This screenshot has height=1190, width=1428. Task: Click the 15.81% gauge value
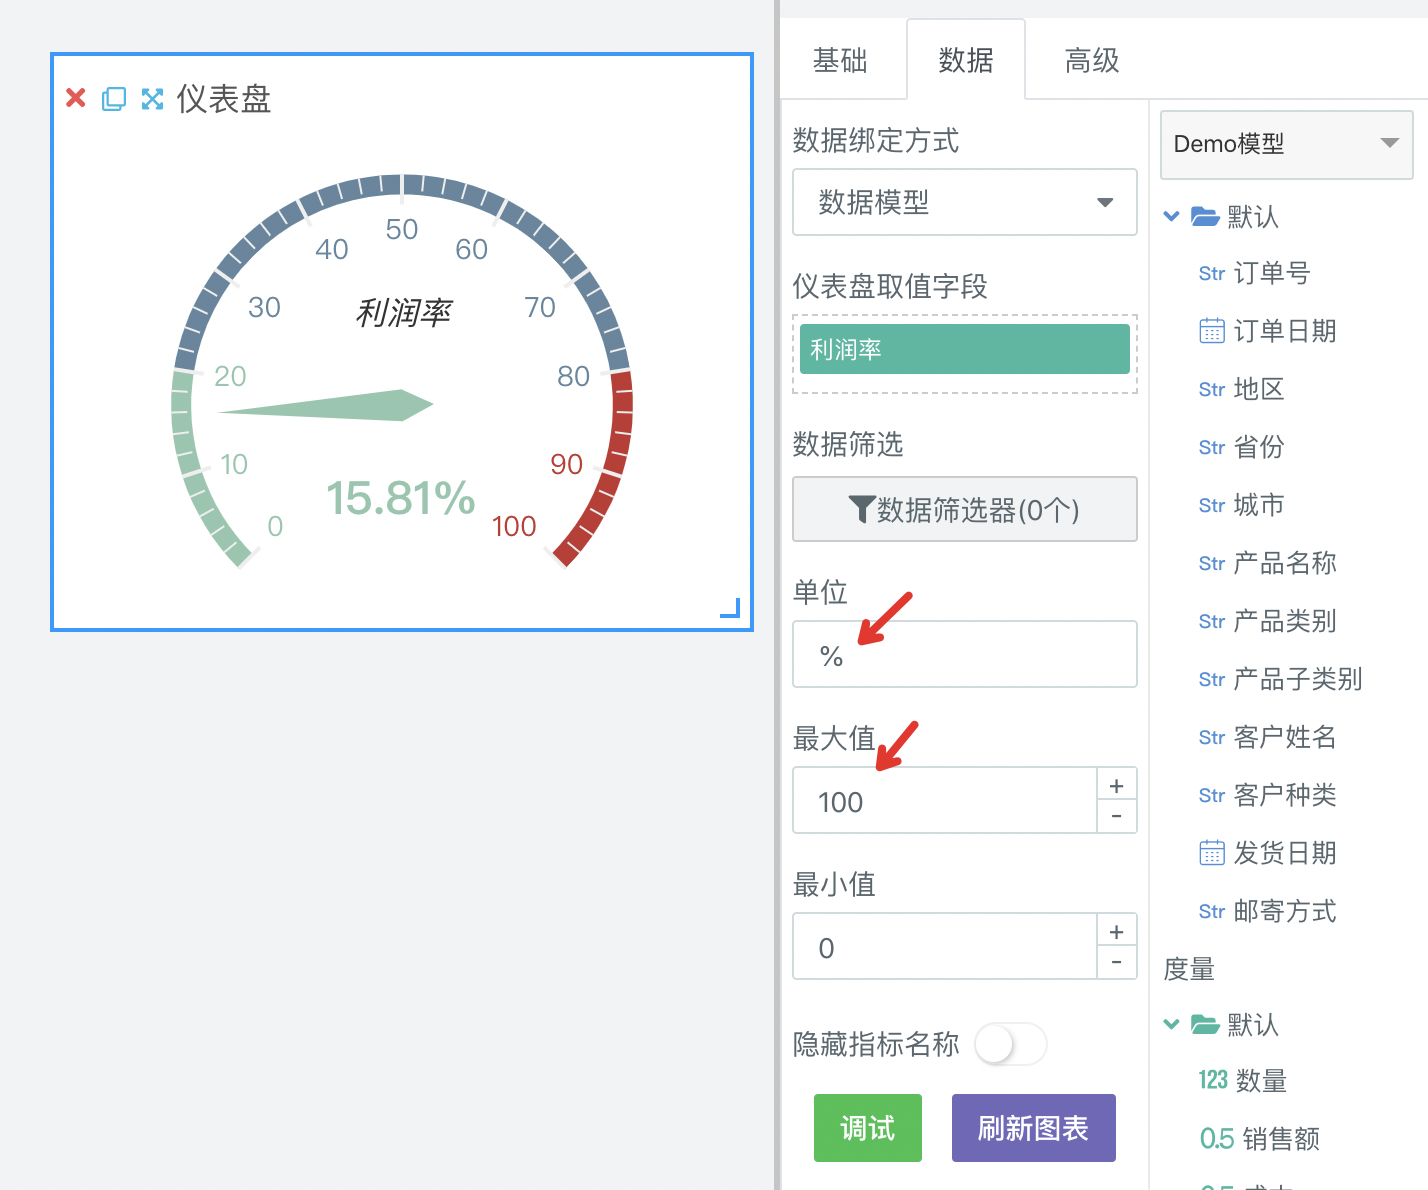[401, 498]
